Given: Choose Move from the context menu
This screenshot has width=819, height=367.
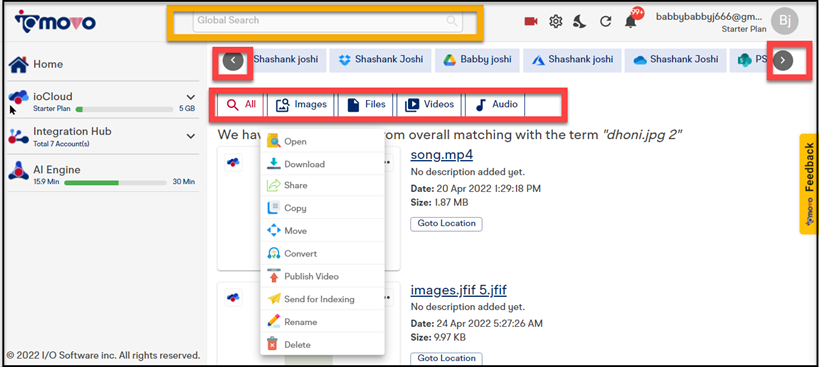Looking at the screenshot, I should tap(322, 231).
